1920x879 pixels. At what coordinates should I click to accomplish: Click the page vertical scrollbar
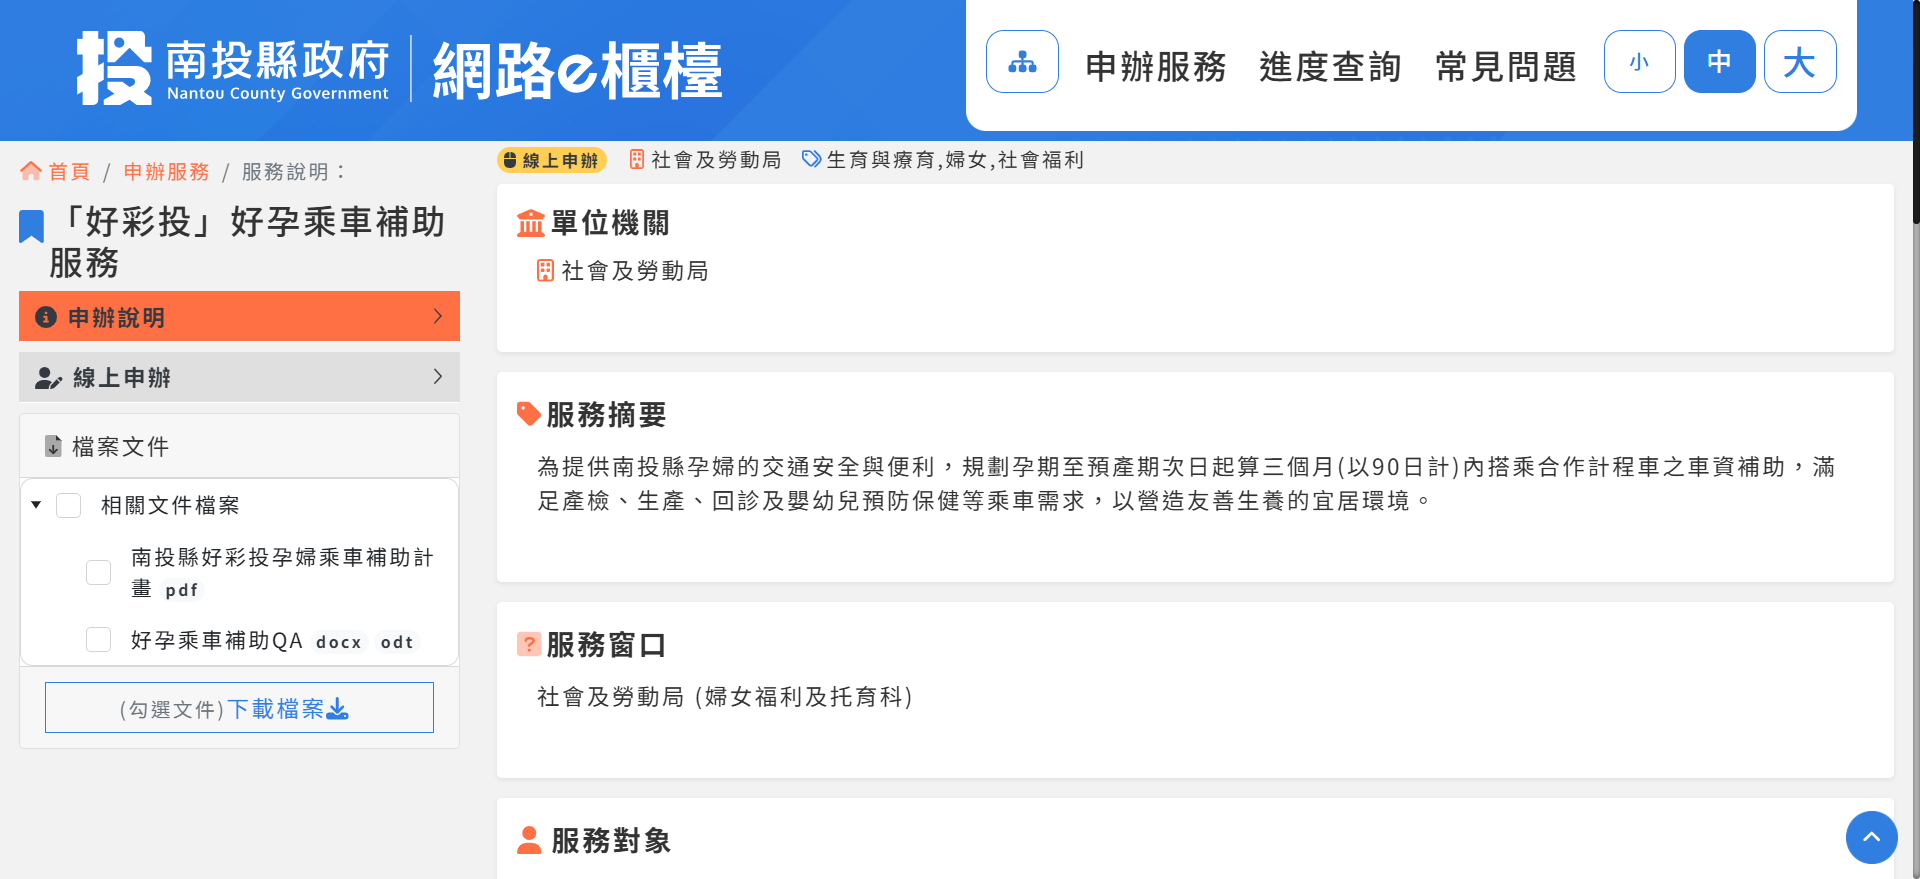pyautogui.click(x=1914, y=439)
